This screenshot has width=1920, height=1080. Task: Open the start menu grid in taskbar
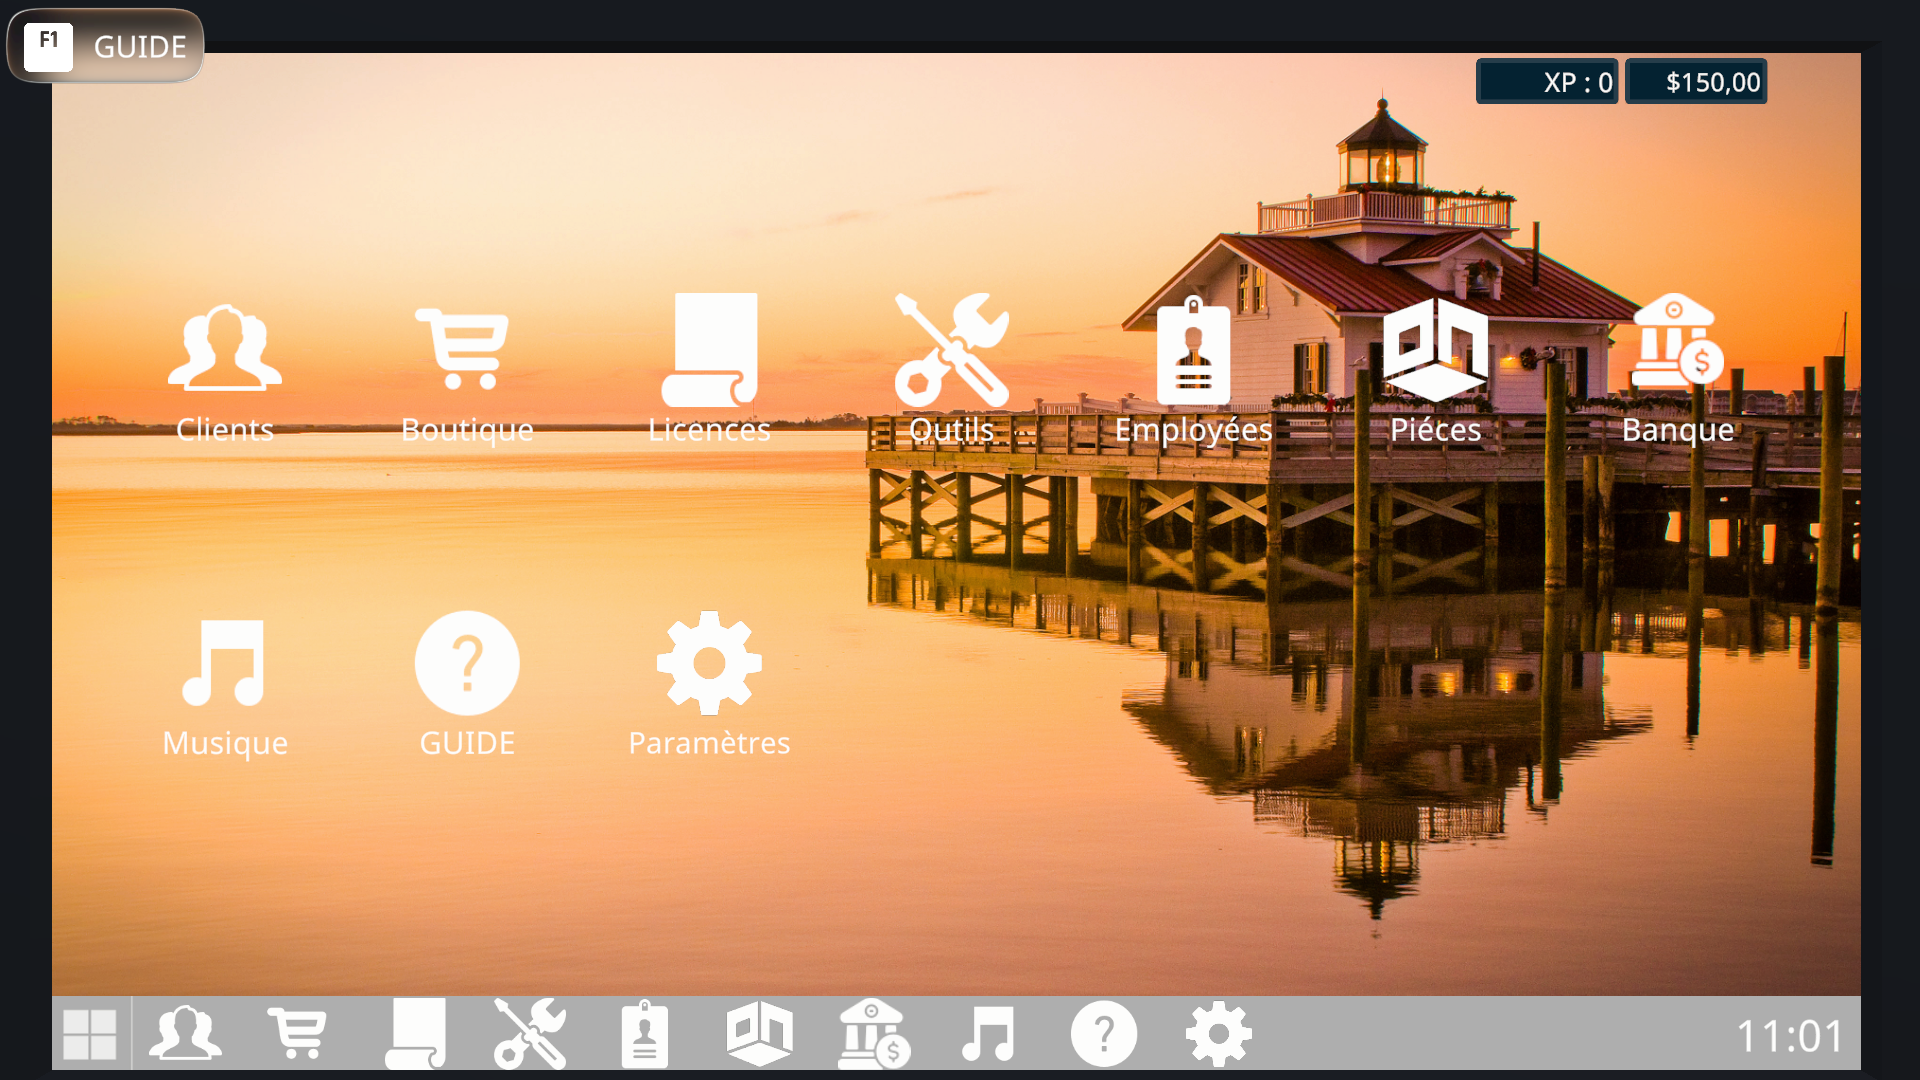coord(90,1034)
